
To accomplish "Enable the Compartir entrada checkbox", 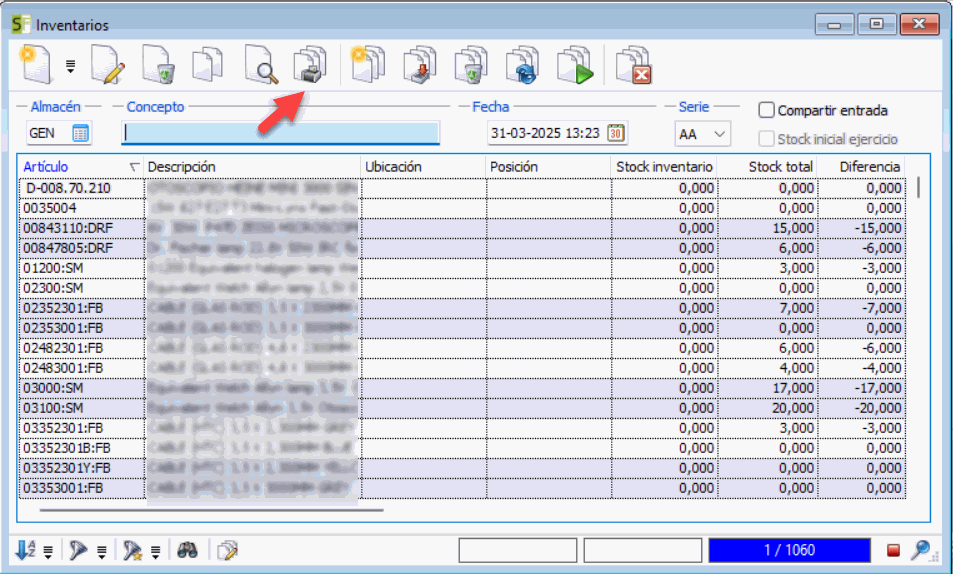I will (766, 110).
